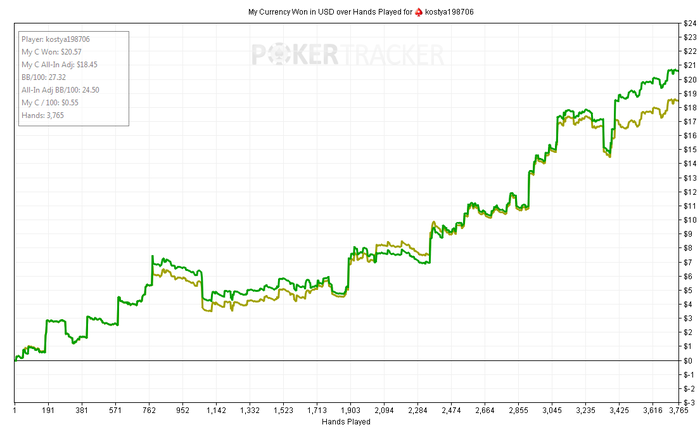Image resolution: width=700 pixels, height=427 pixels.
Task: Click the $5 y-axis tick label
Action: click(x=688, y=290)
